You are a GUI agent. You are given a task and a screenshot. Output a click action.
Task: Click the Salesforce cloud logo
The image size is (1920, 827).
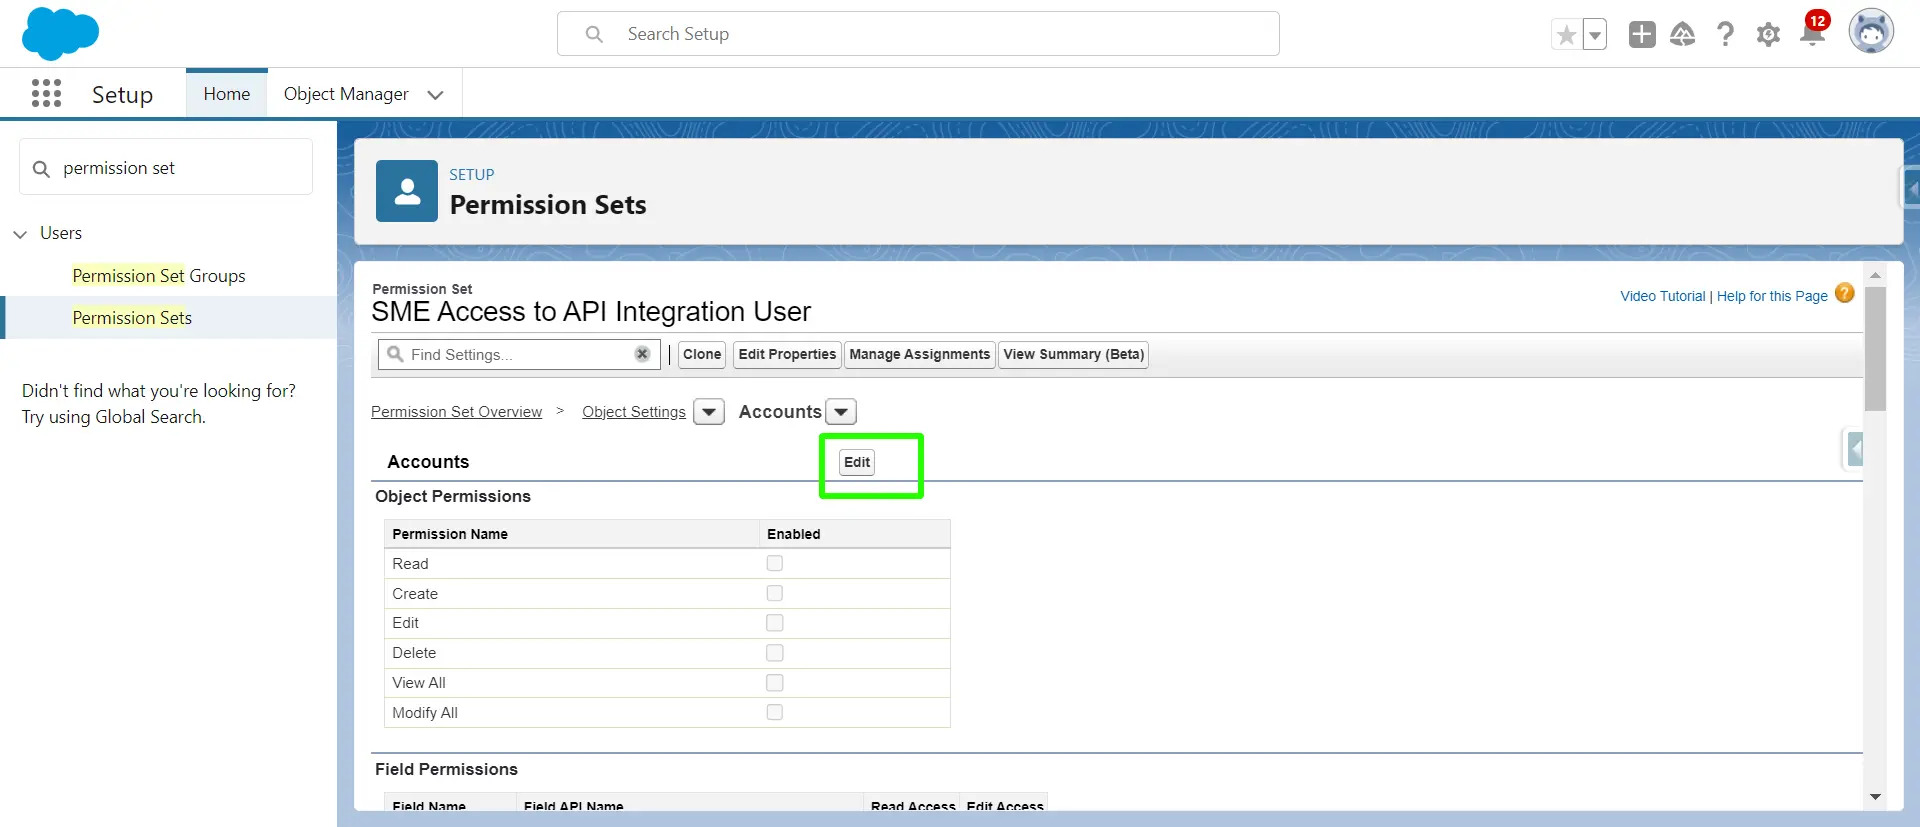[60, 33]
